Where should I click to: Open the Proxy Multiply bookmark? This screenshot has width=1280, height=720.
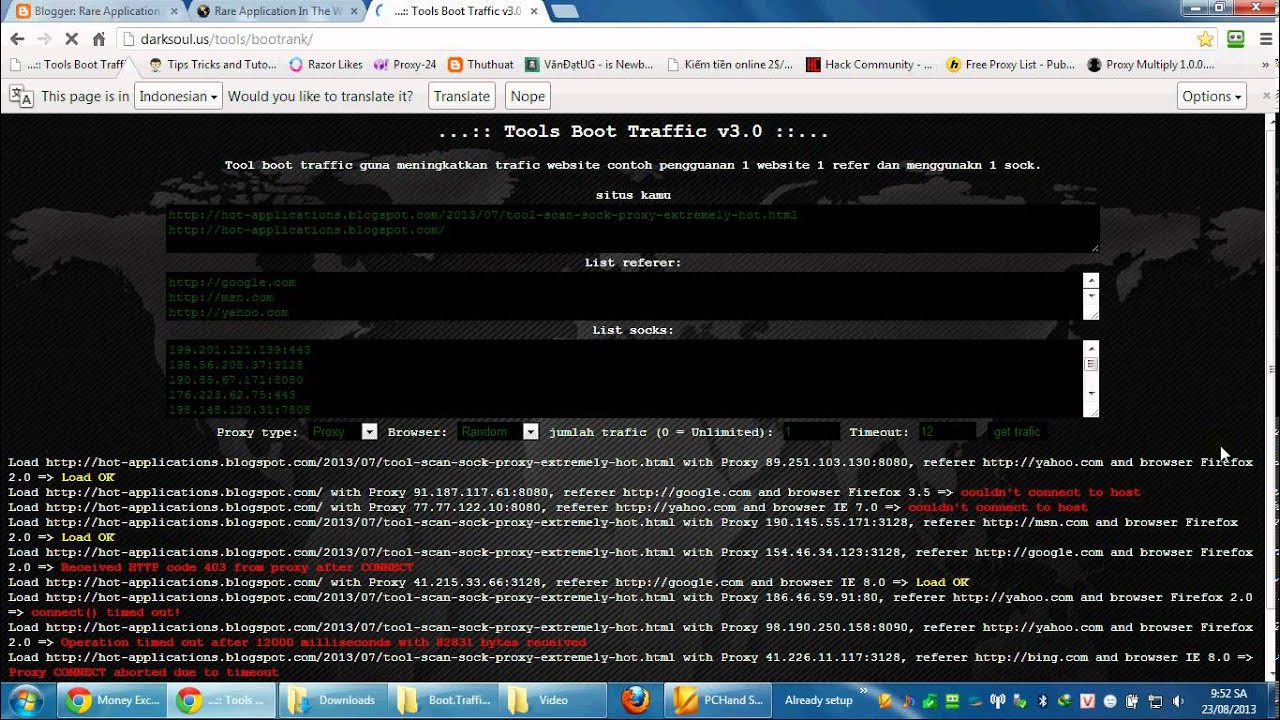click(x=1151, y=64)
